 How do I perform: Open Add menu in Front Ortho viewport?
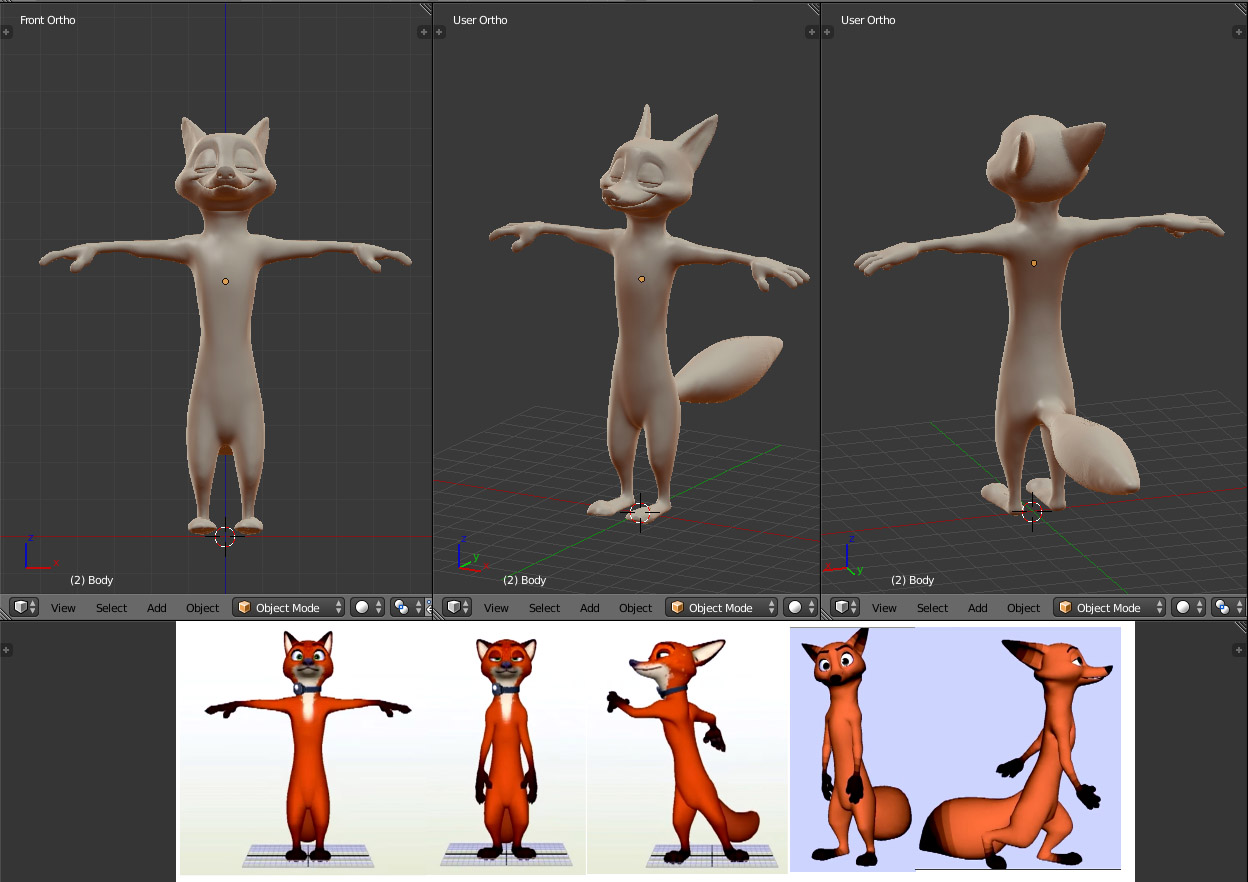pos(157,608)
